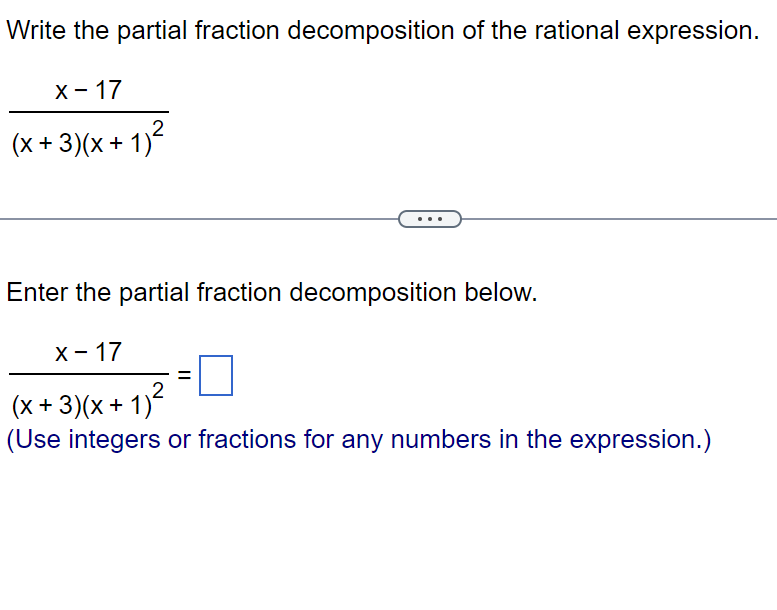777x610 pixels.
Task: Click the empty answer input box
Action: pos(216,376)
